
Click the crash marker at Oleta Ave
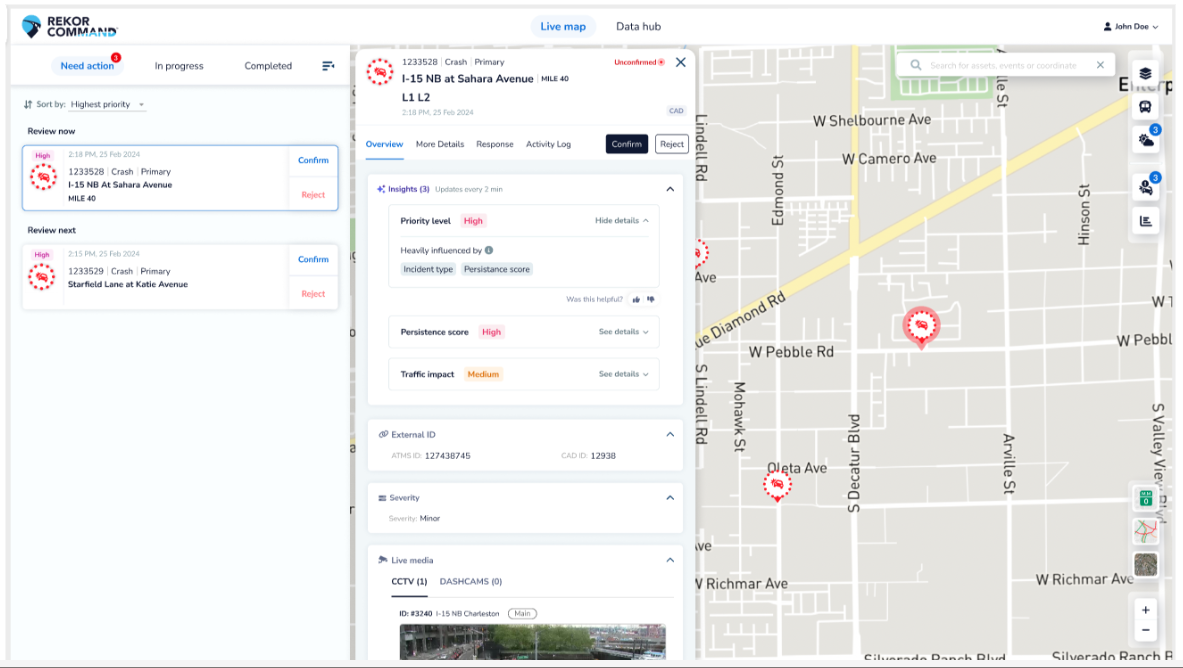[x=777, y=485]
